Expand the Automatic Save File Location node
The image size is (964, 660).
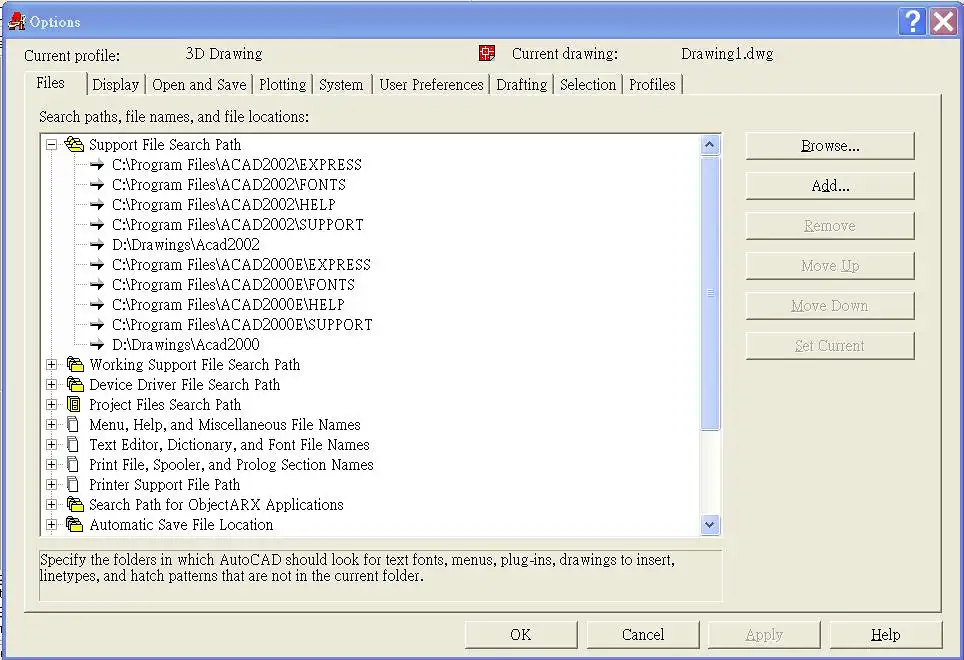[x=52, y=525]
